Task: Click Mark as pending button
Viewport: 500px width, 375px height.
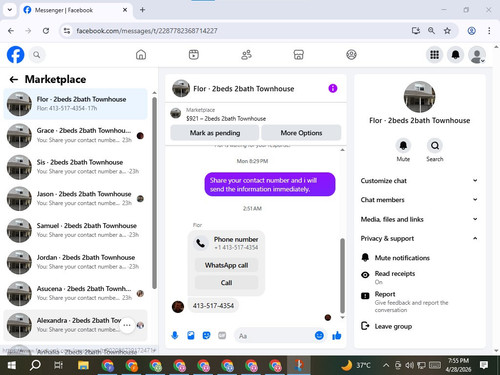Action: click(x=215, y=133)
